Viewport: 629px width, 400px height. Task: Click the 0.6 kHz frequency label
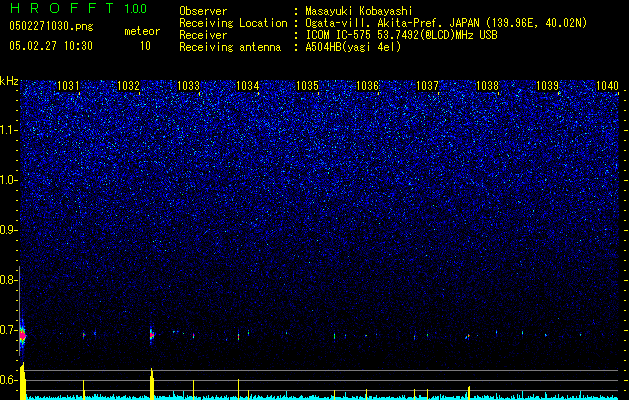coord(8,380)
